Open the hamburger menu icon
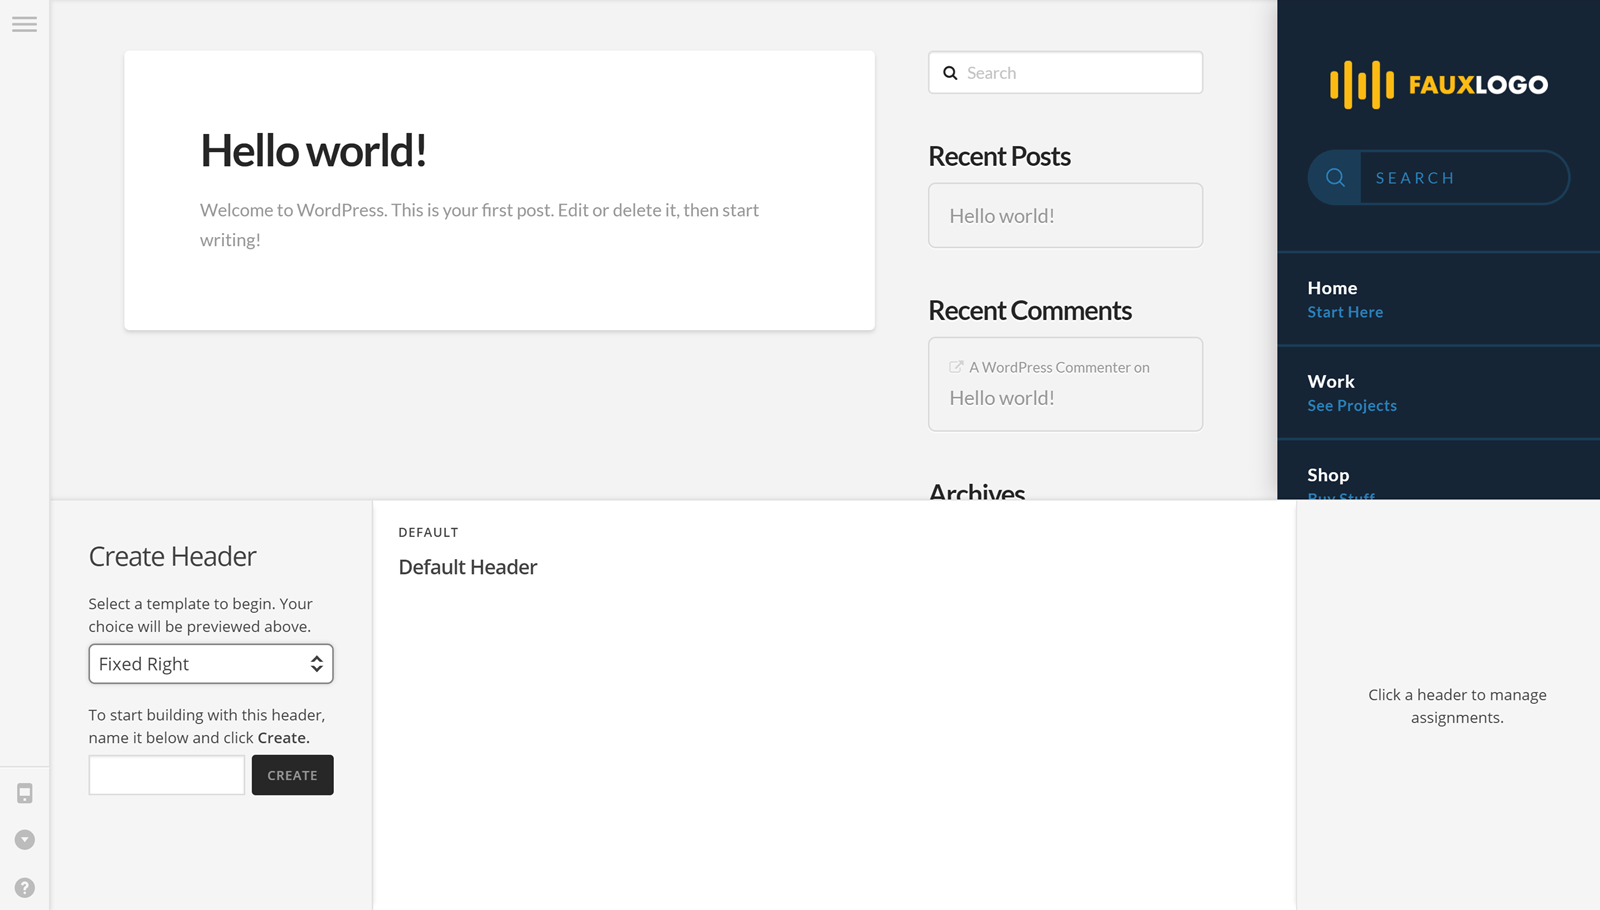Screen dimensions: 1600x910 point(24,24)
